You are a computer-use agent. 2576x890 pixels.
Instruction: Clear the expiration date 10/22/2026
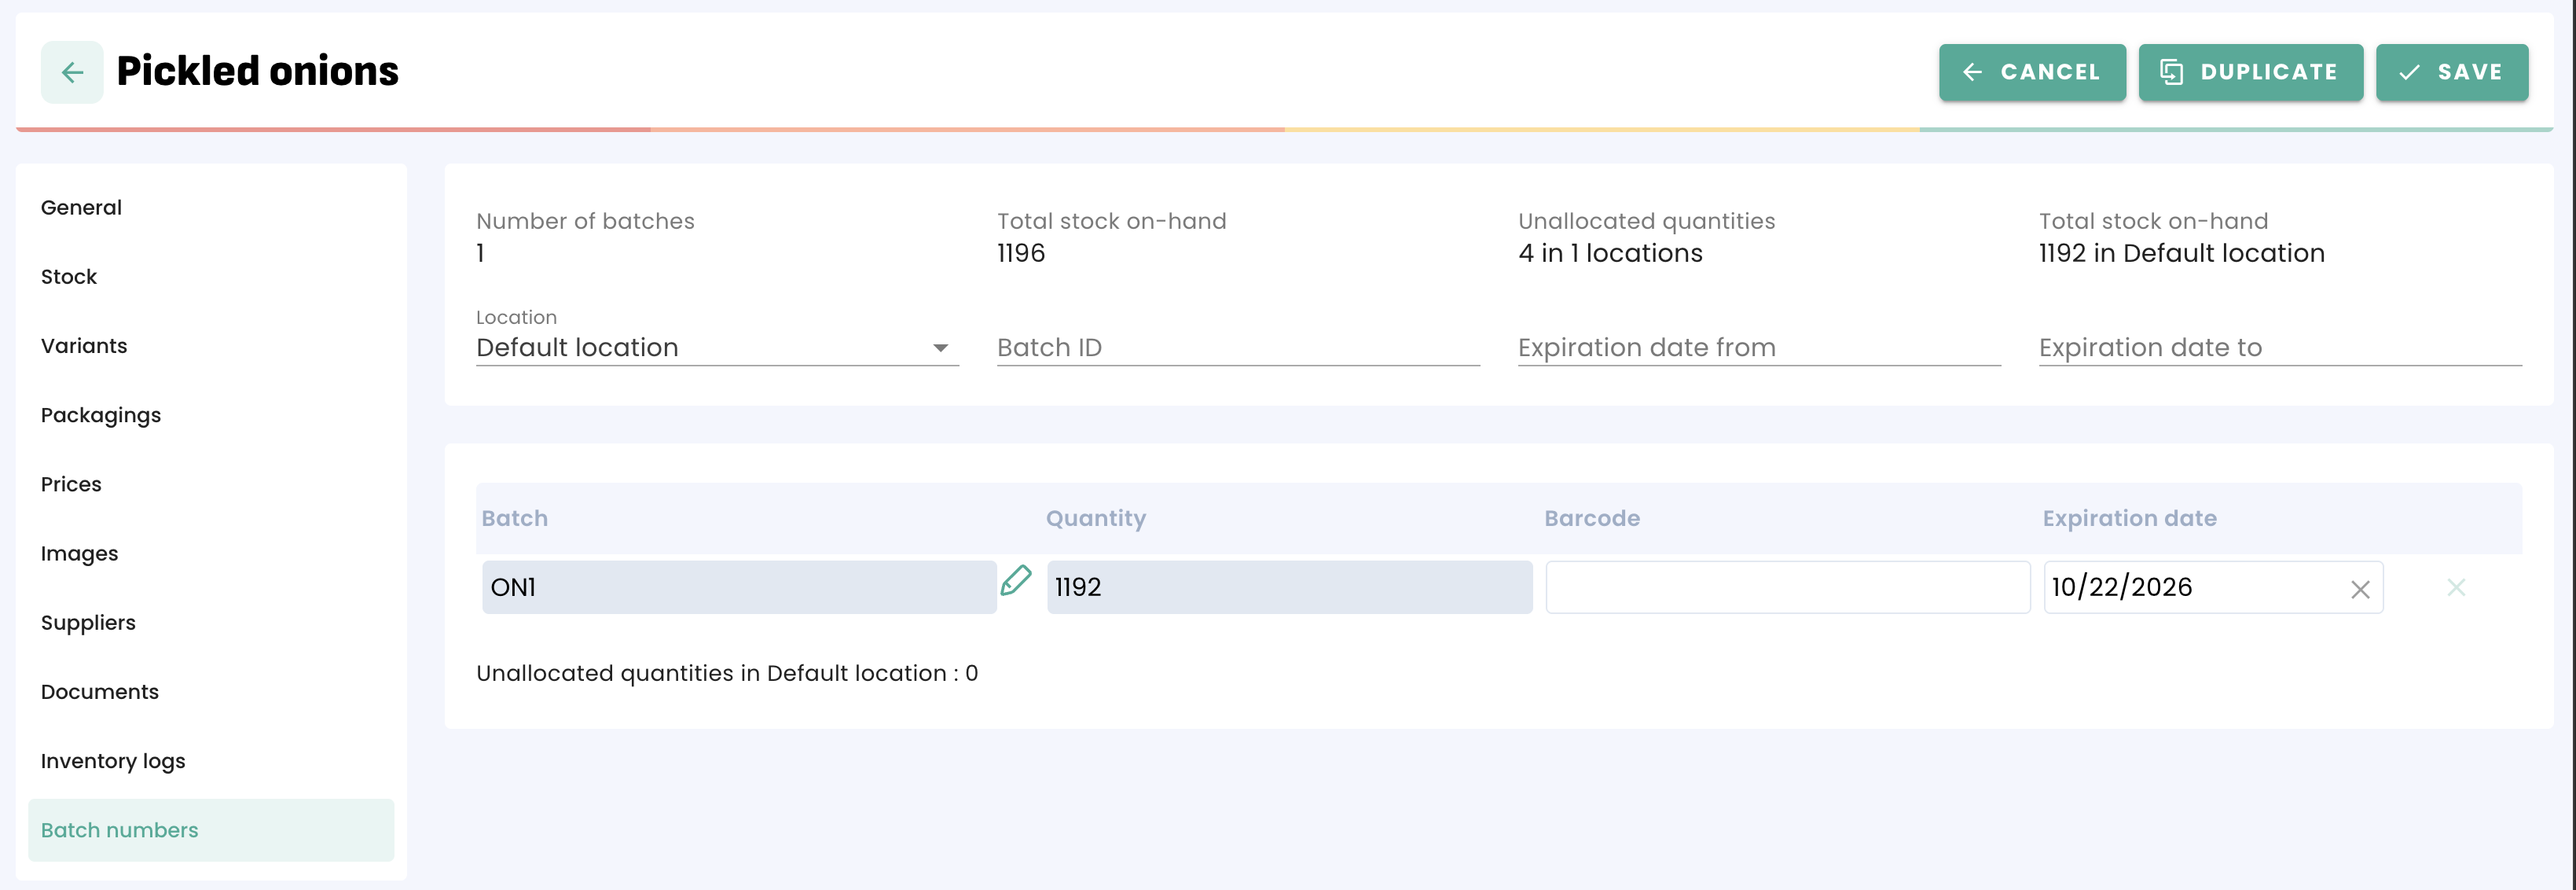pos(2359,590)
